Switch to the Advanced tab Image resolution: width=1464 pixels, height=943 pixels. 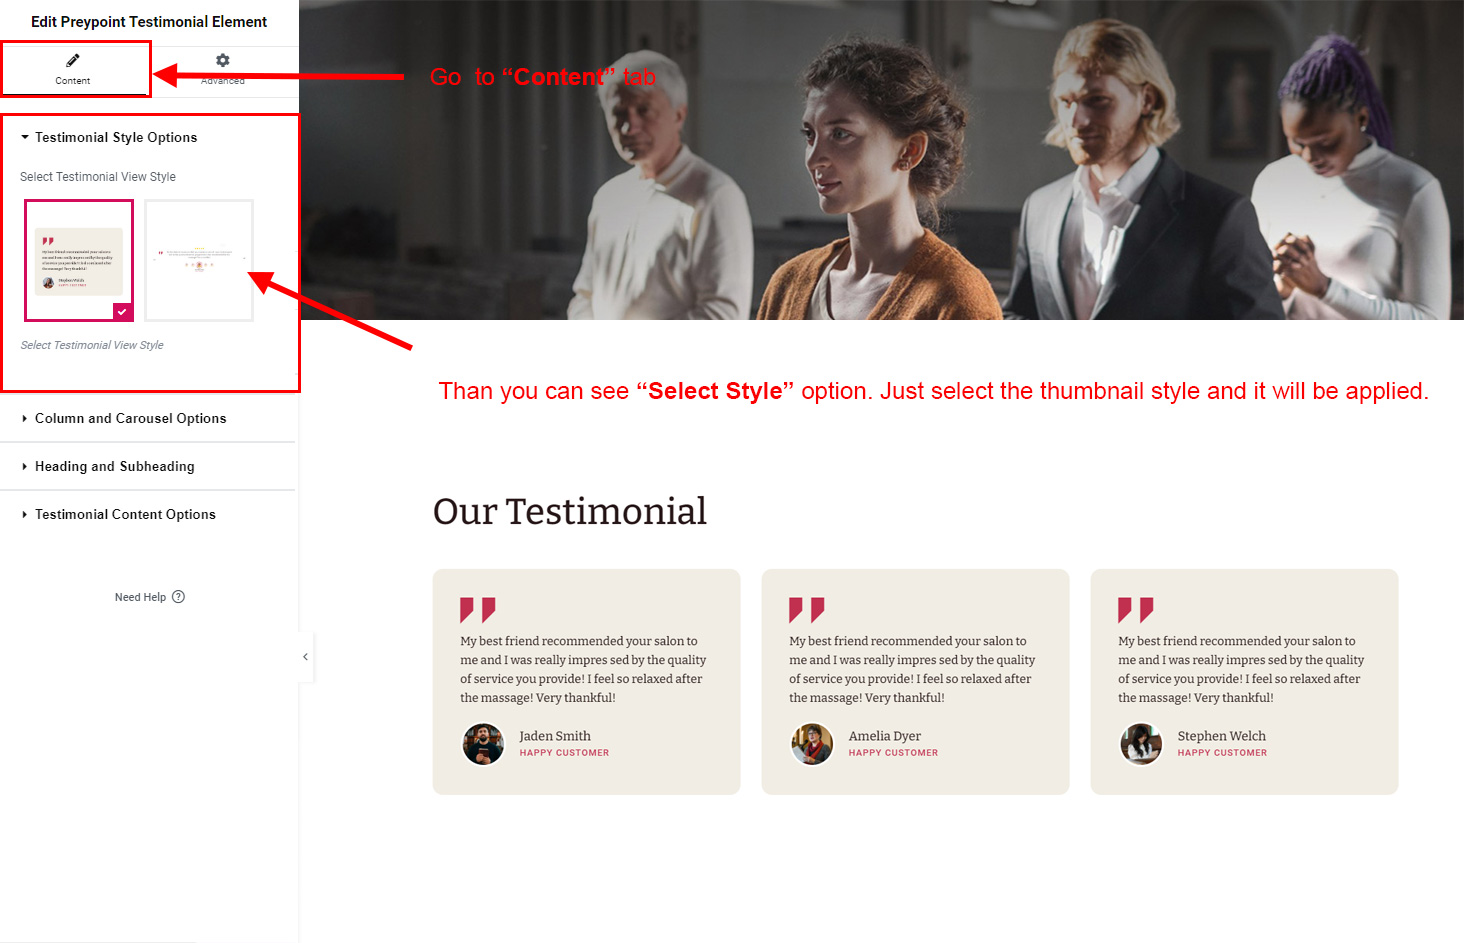[x=223, y=71]
